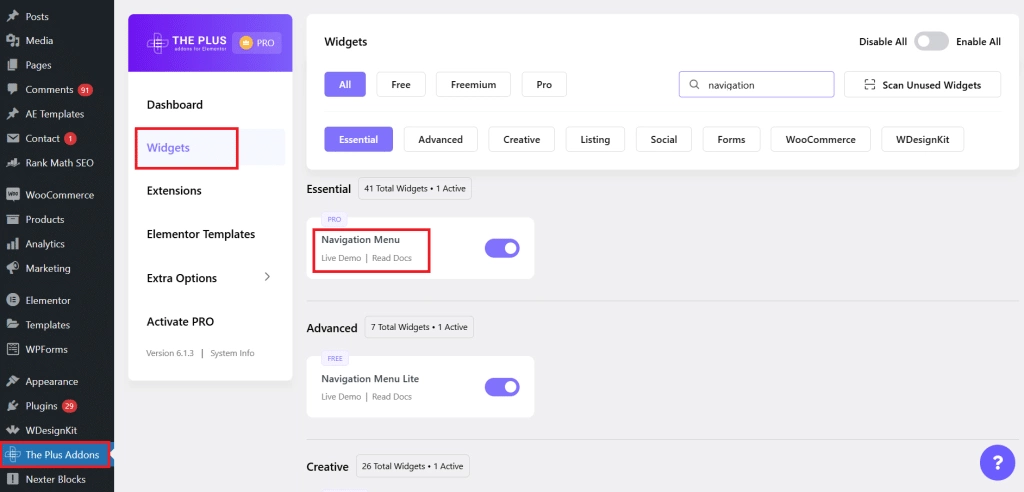Screen dimensions: 1024x492
Task: Select the Pro filter tab
Action: click(x=544, y=84)
